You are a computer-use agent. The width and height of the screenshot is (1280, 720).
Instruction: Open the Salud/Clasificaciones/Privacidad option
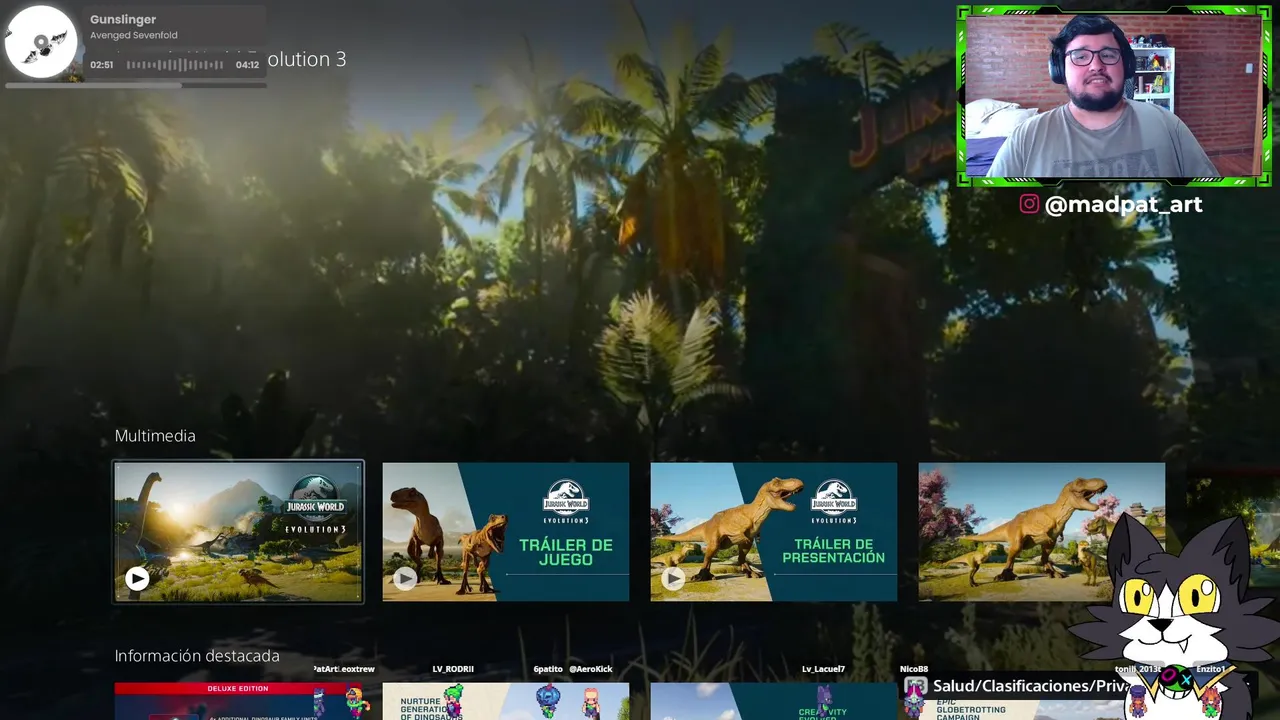pyautogui.click(x=1030, y=686)
